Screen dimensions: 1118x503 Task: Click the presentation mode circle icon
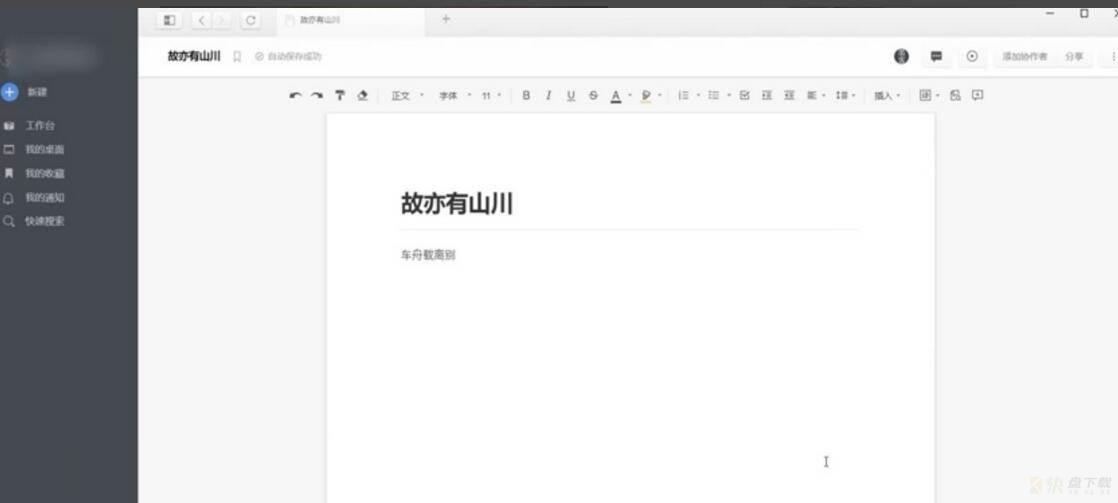[x=972, y=56]
